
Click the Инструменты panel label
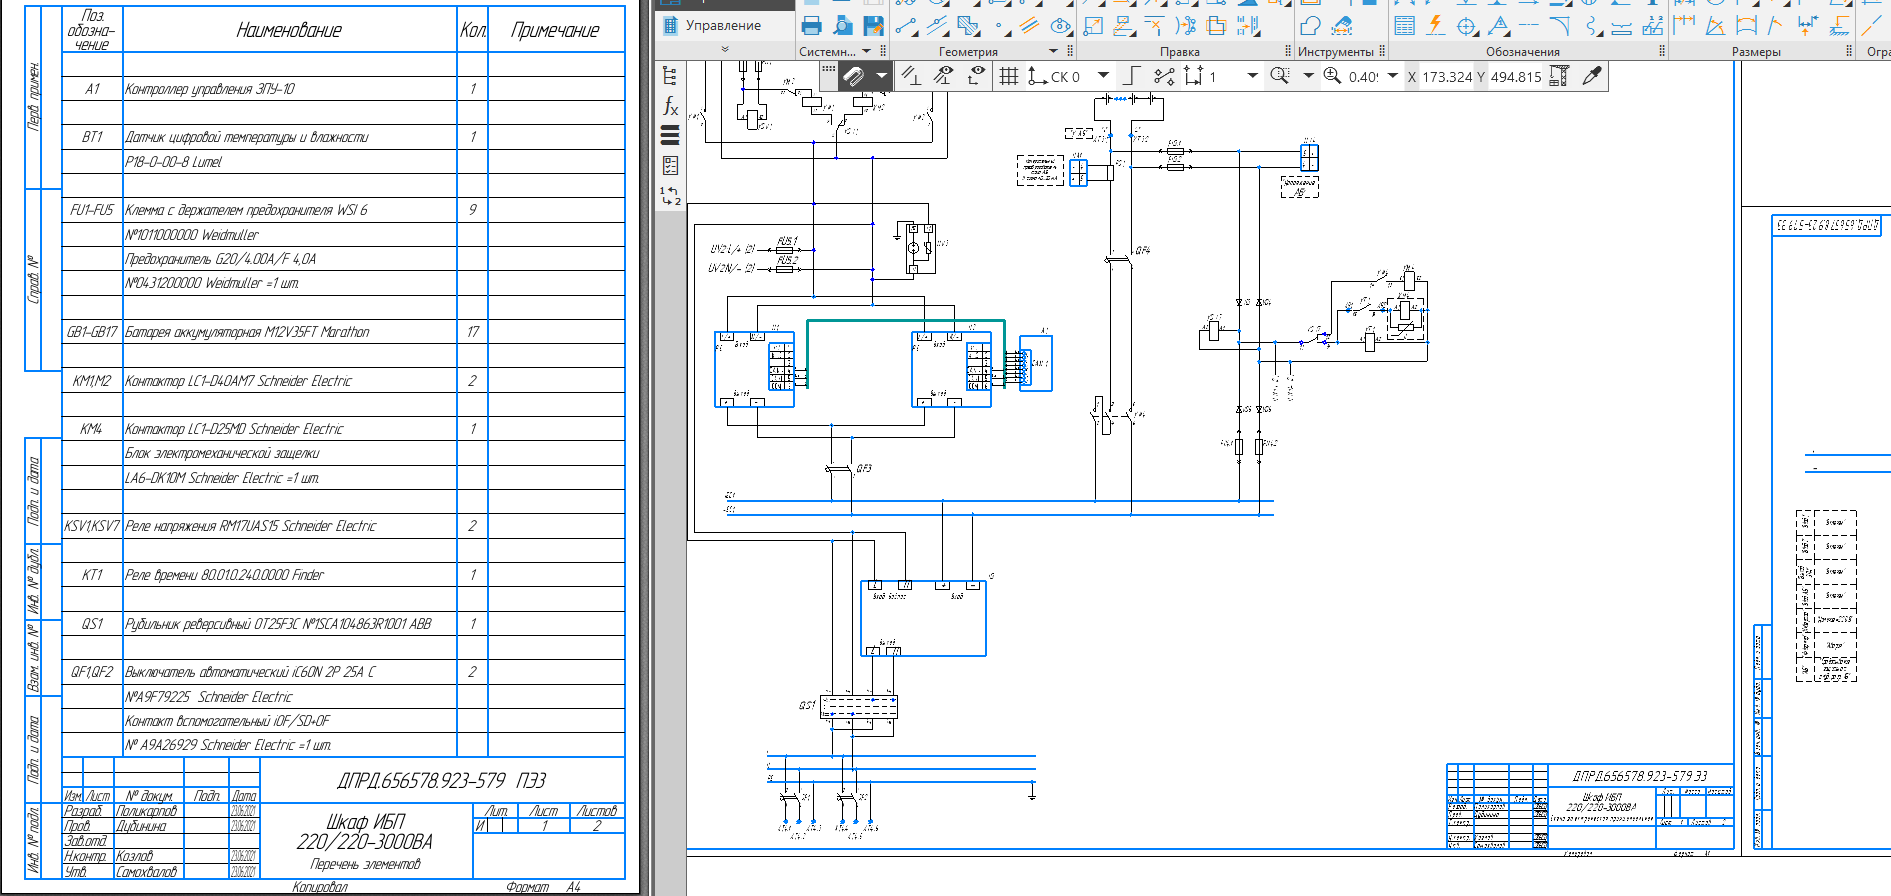pyautogui.click(x=1335, y=52)
